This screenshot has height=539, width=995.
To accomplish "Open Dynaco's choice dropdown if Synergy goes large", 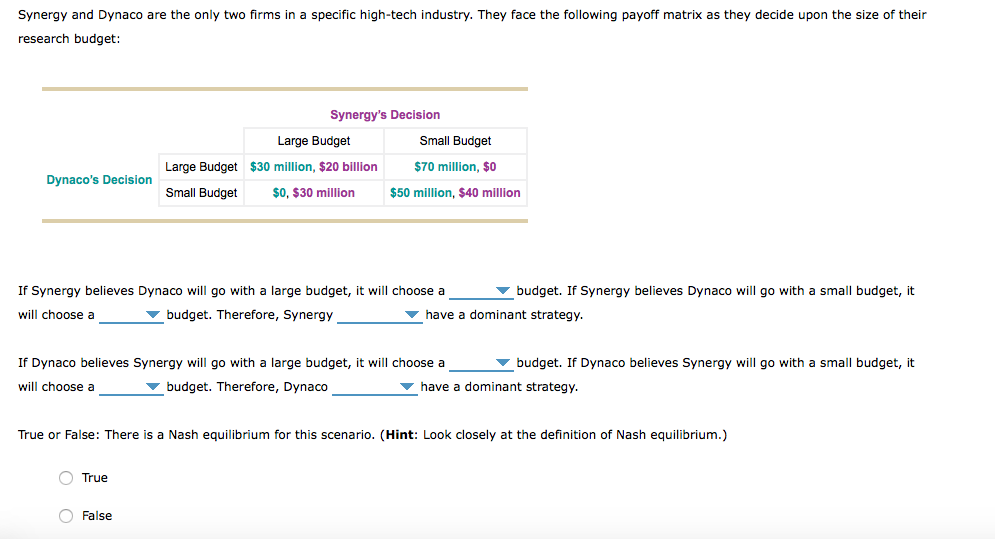I will pos(481,364).
